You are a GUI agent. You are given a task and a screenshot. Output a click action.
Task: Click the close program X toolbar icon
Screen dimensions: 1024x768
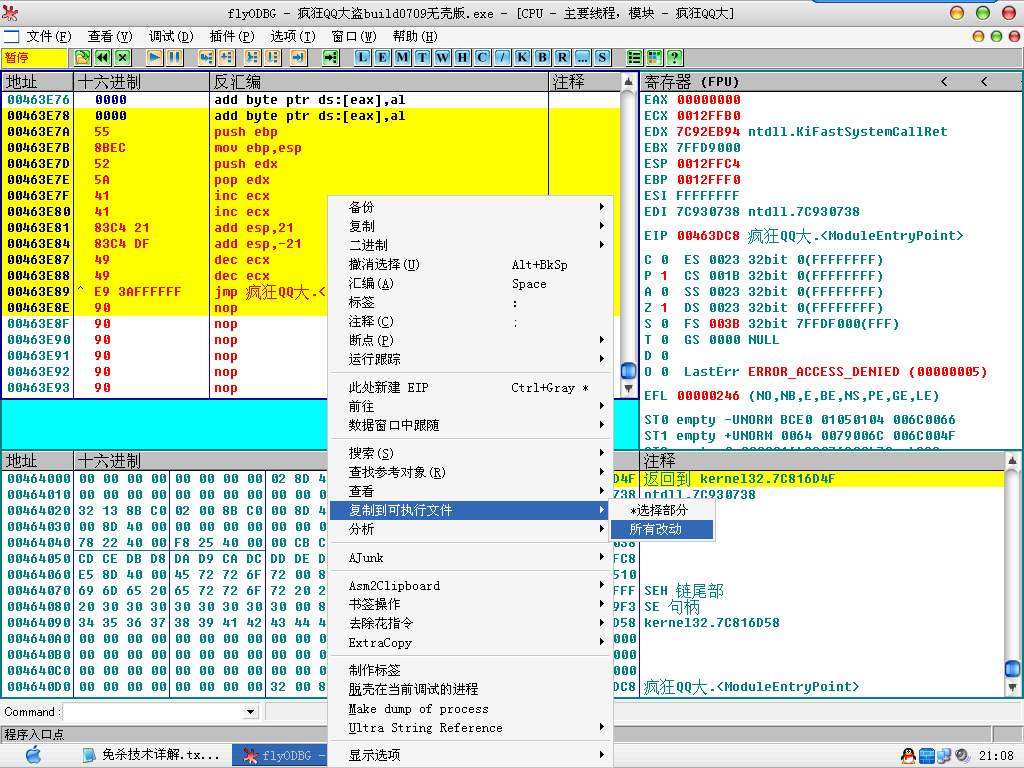click(123, 57)
